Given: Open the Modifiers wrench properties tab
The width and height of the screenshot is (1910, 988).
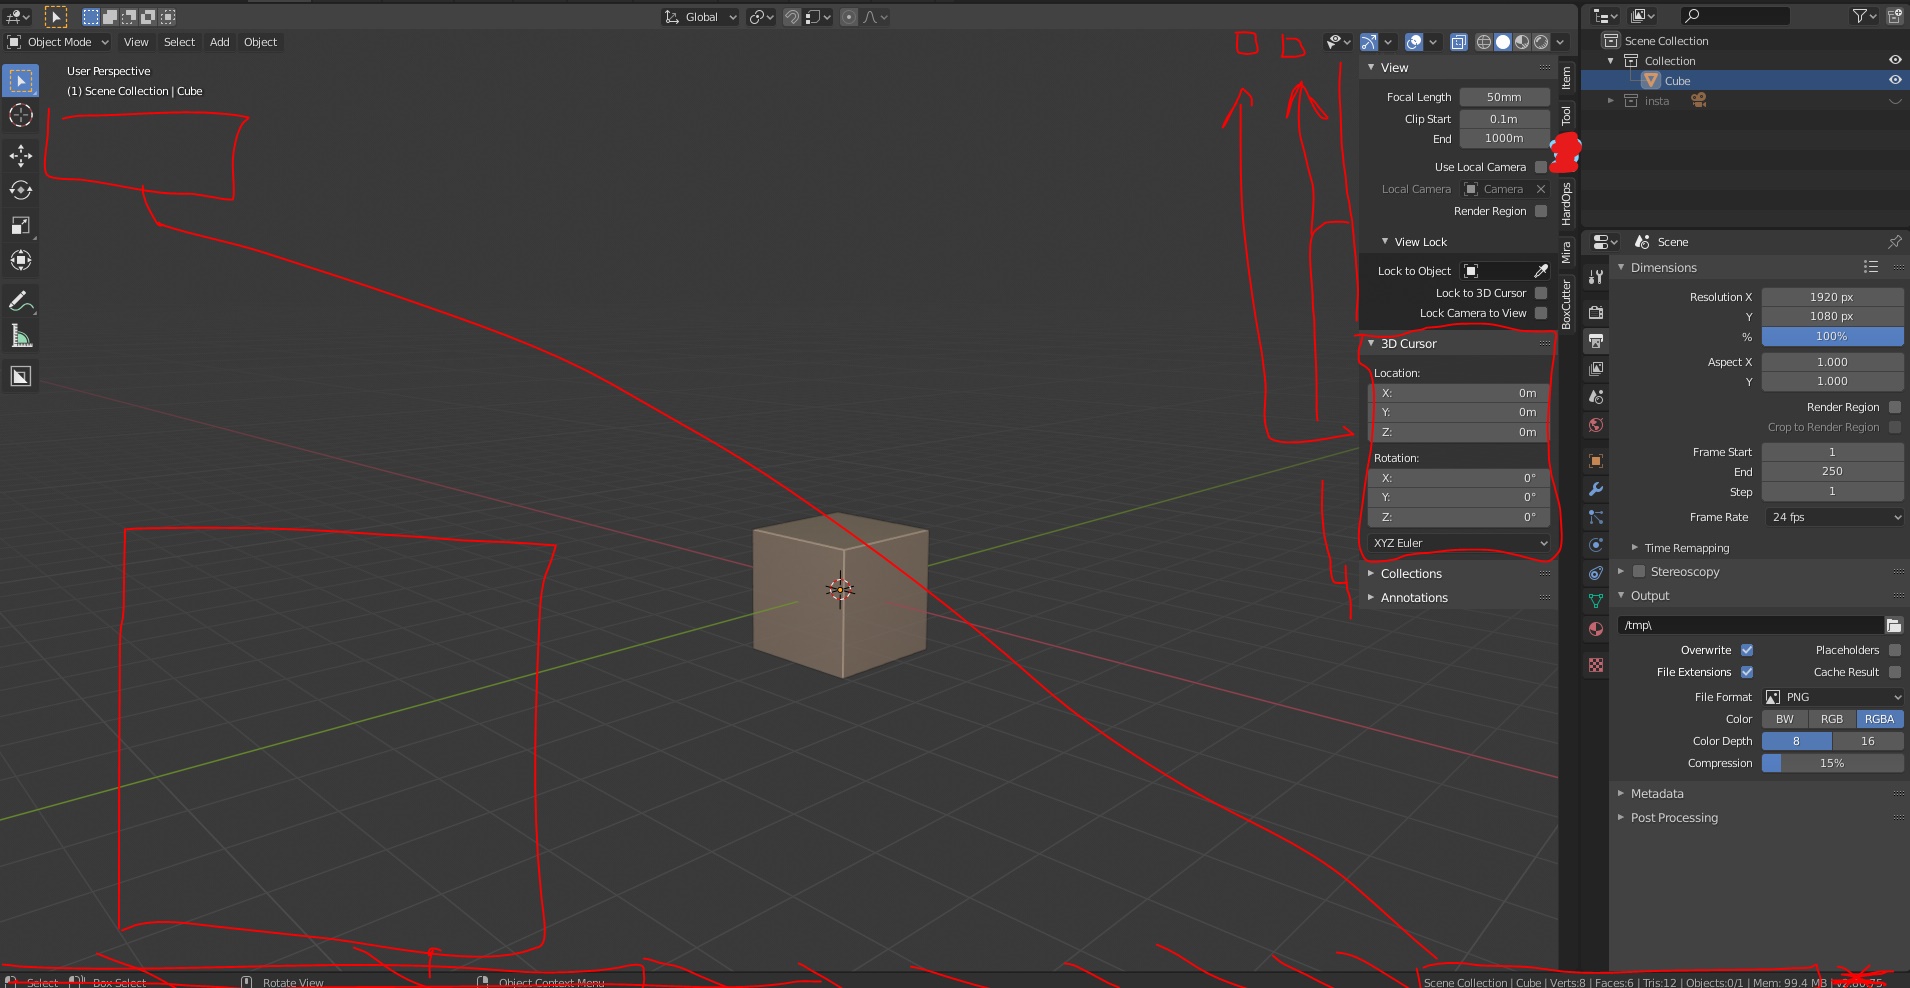Looking at the screenshot, I should [1596, 489].
